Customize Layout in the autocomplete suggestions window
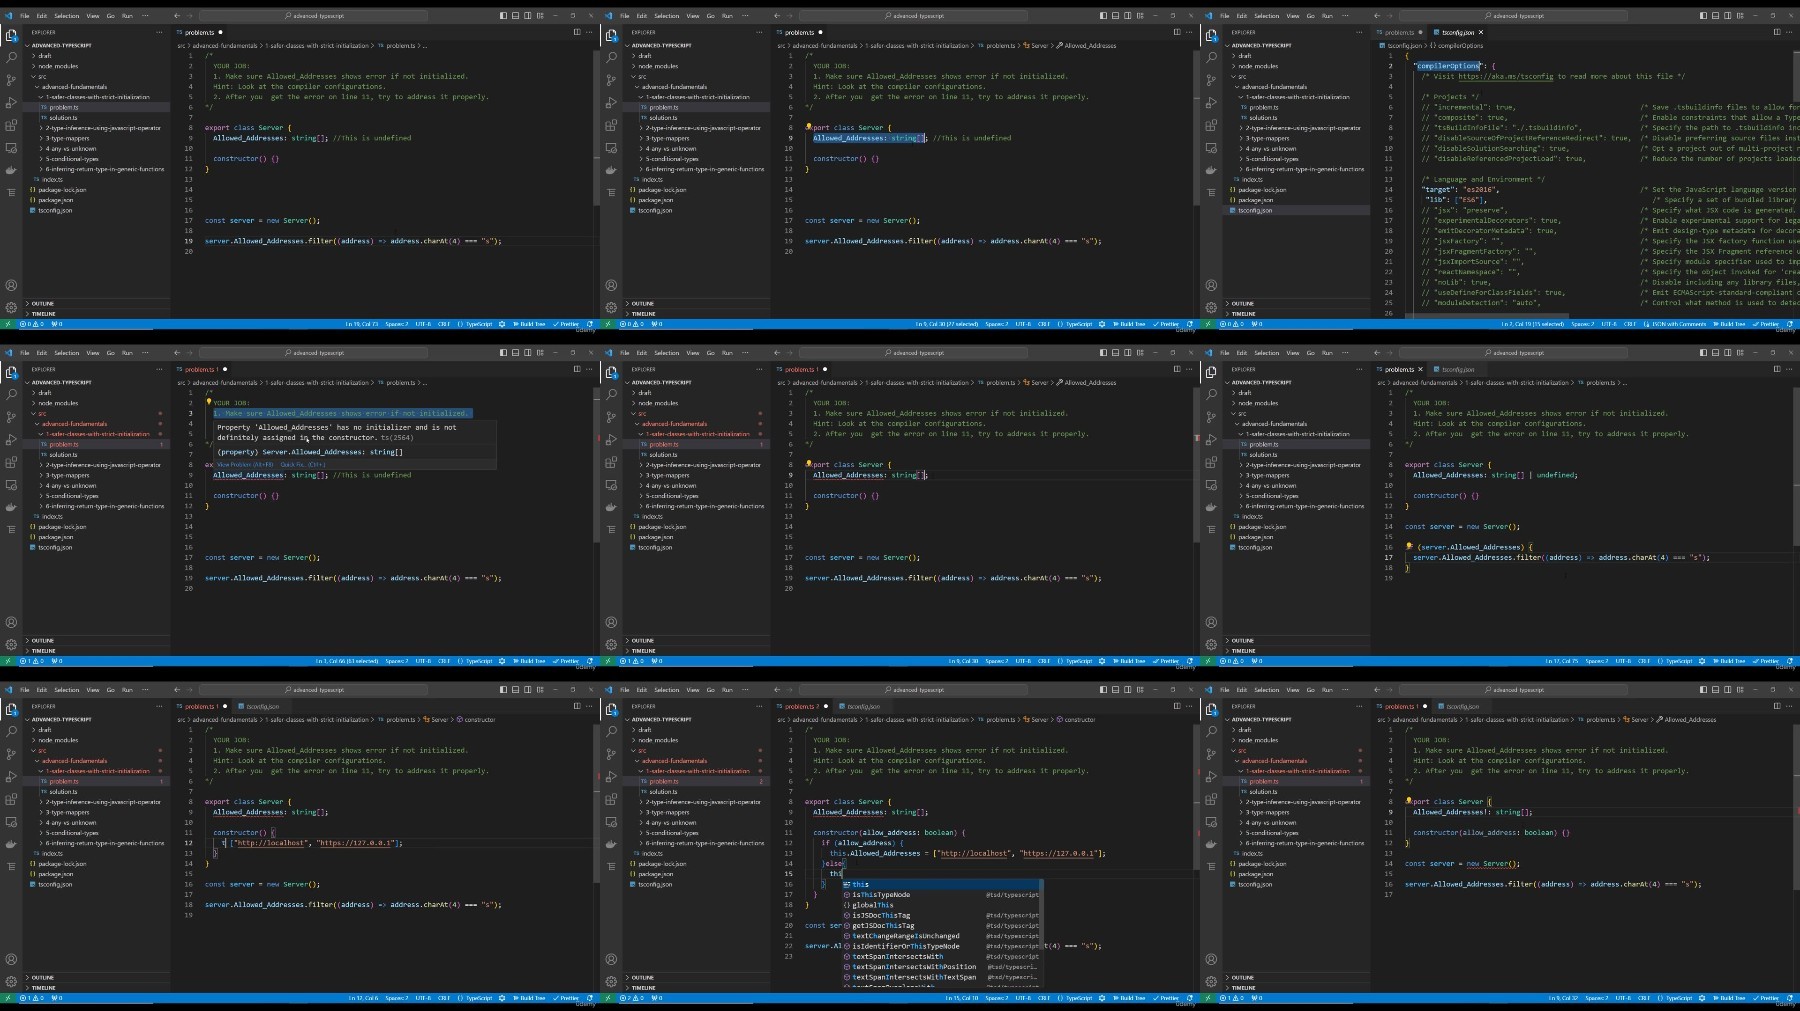The width and height of the screenshot is (1800, 1011). point(1140,690)
